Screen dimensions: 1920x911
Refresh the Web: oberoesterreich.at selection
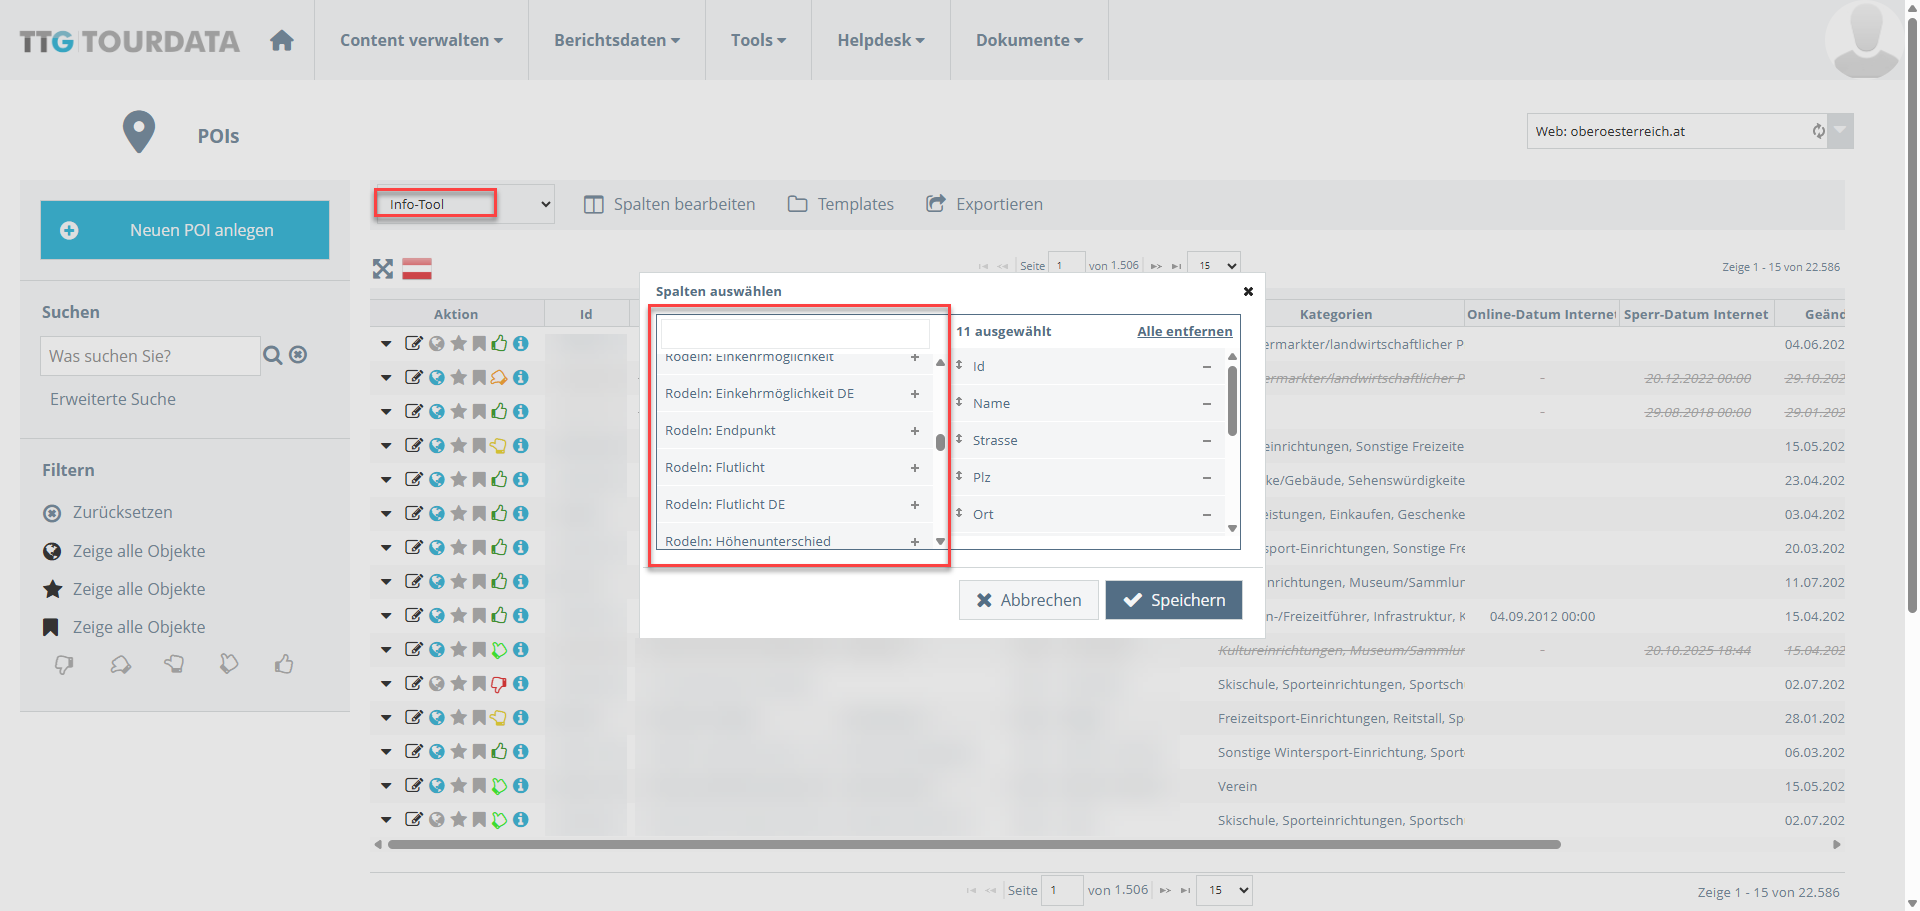point(1818,131)
